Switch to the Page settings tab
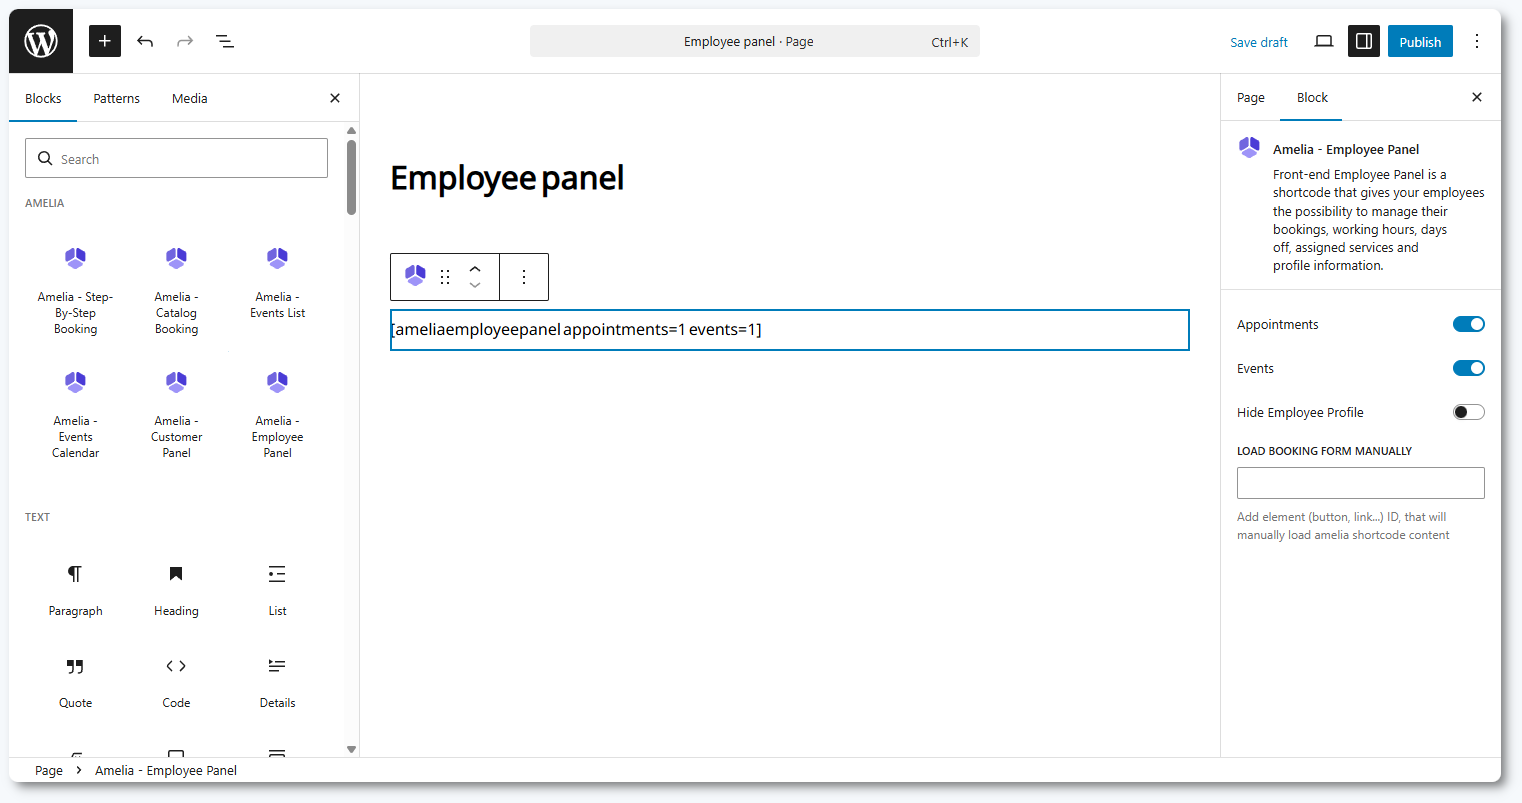The image size is (1522, 803). click(x=1250, y=98)
